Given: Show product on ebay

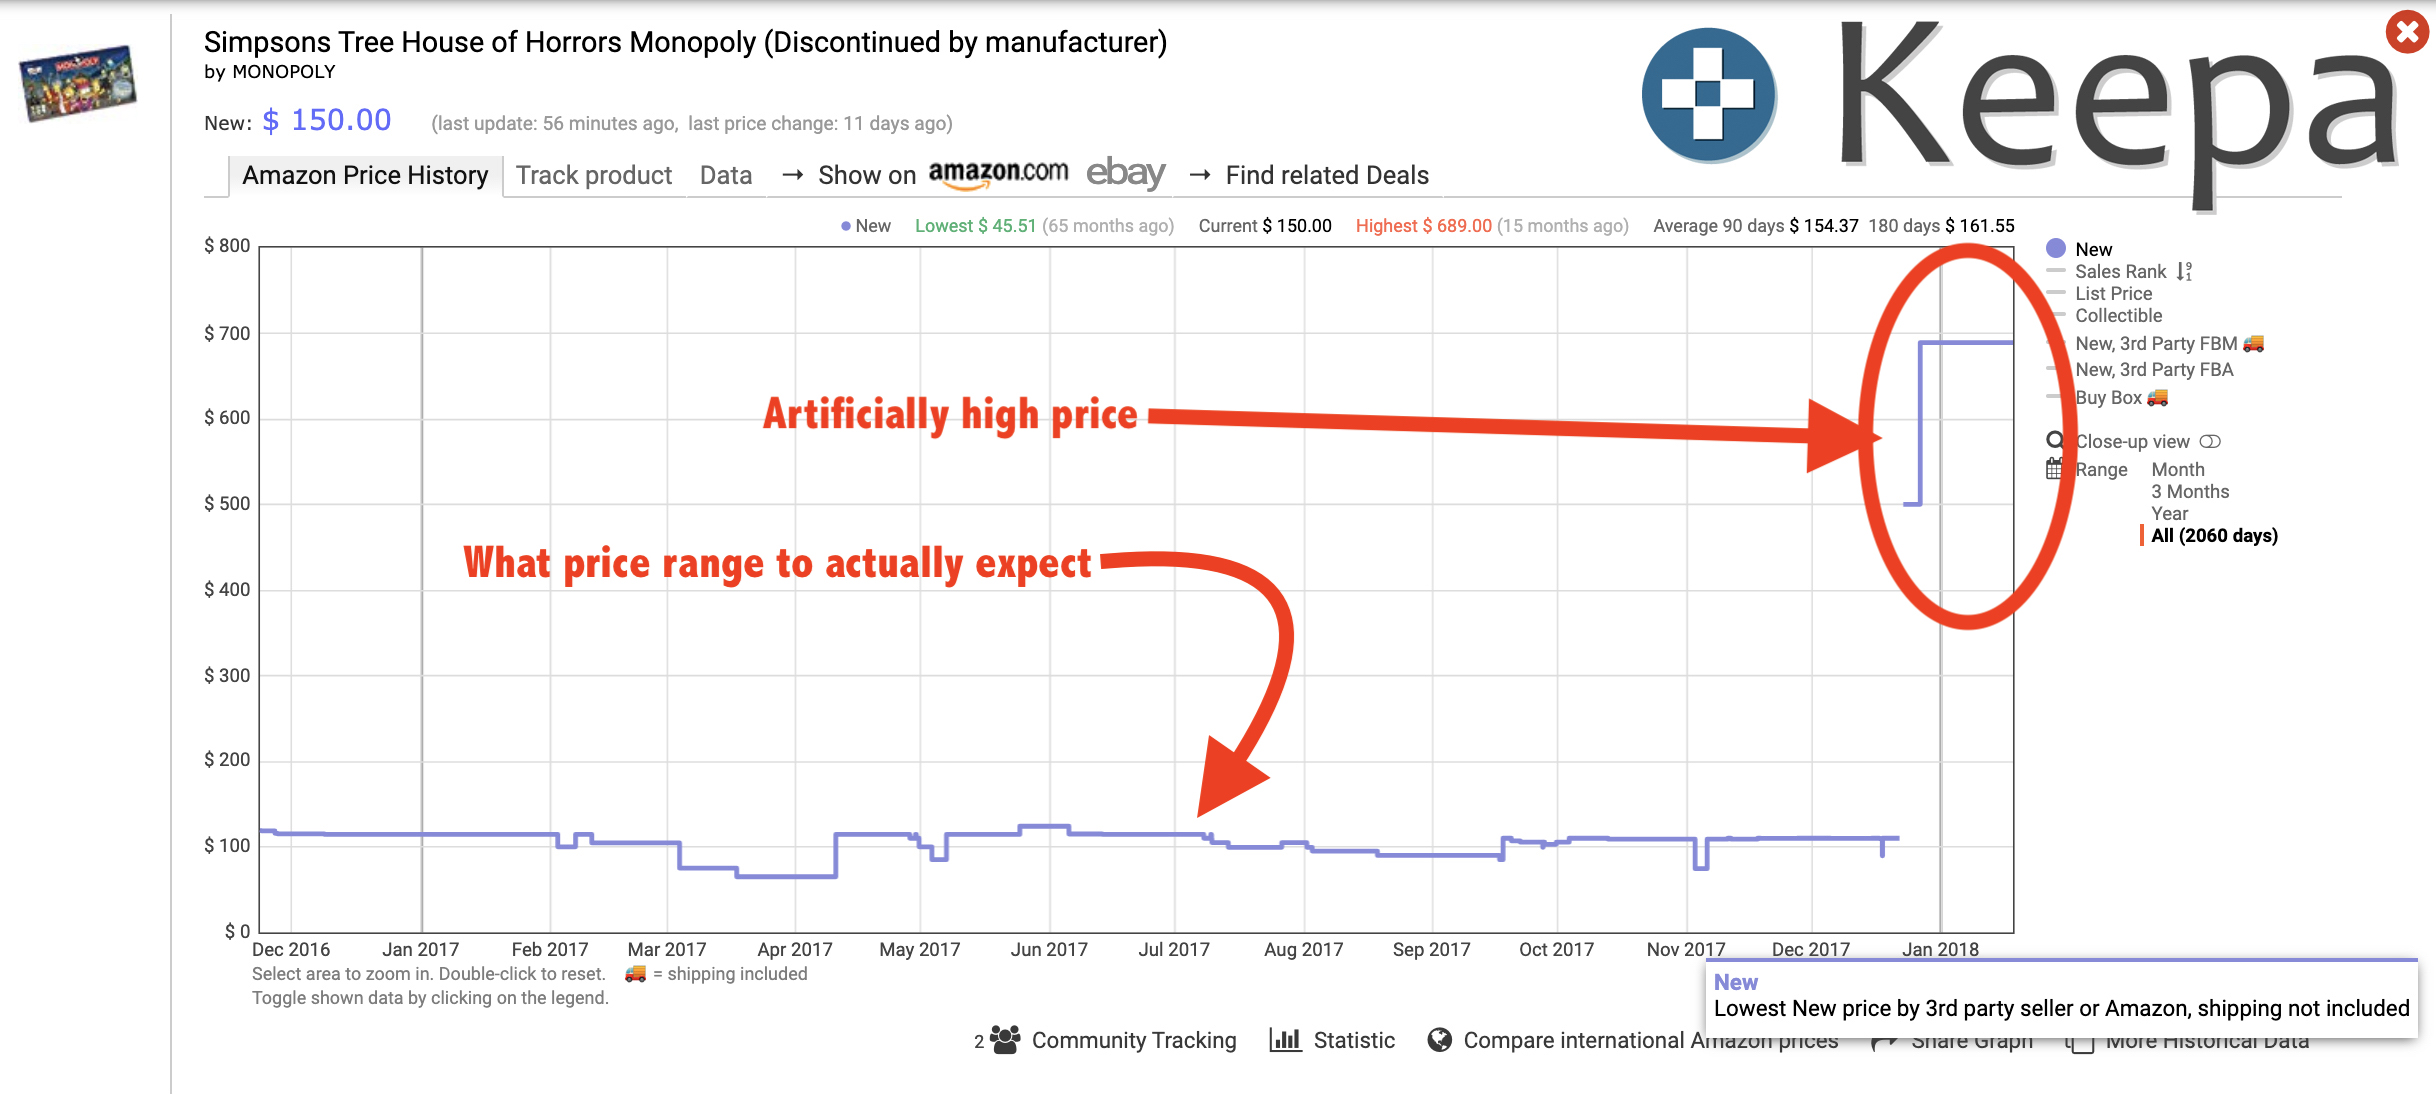Looking at the screenshot, I should click(x=1125, y=173).
